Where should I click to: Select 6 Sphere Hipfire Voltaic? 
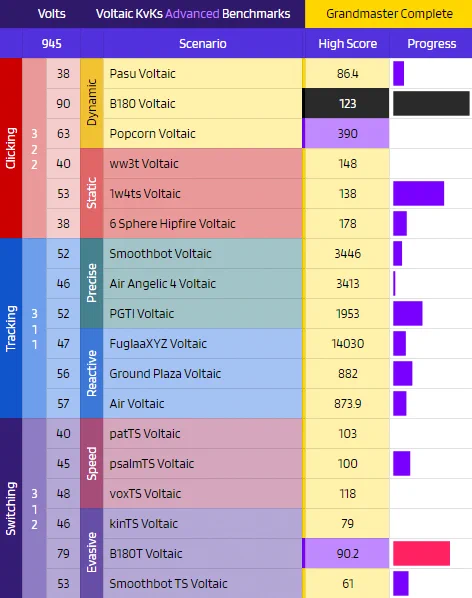[172, 223]
